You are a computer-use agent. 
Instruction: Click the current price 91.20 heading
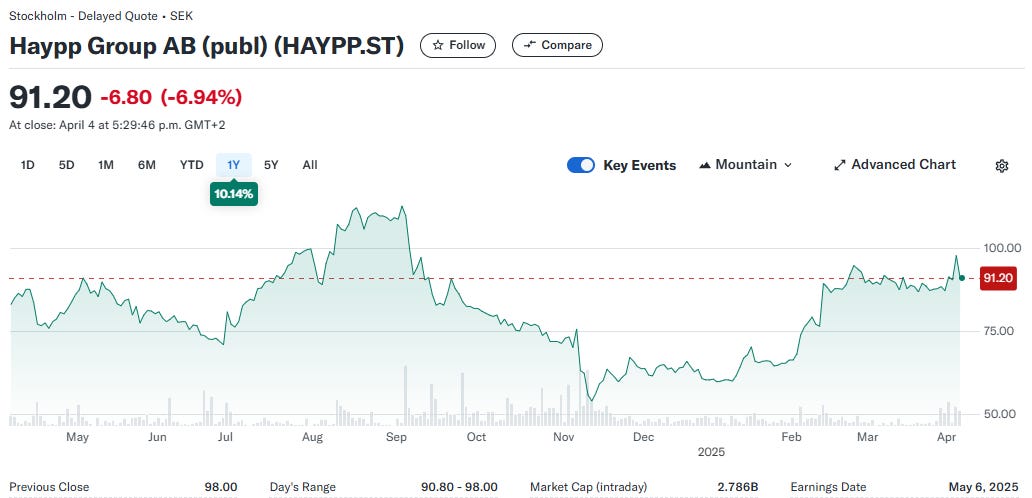(50, 97)
